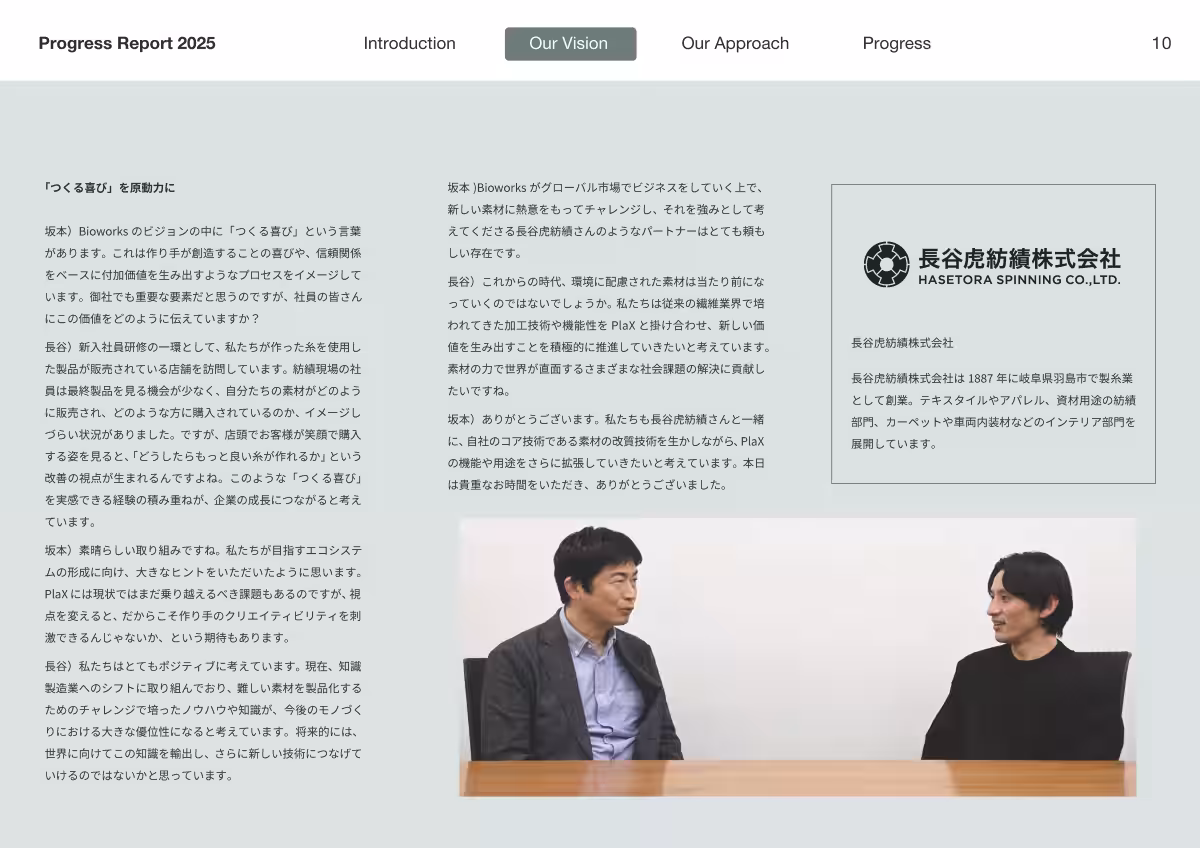
Task: Click the paragraph beginning 坂本）素晴らしい取り組み
Action: pos(203,594)
